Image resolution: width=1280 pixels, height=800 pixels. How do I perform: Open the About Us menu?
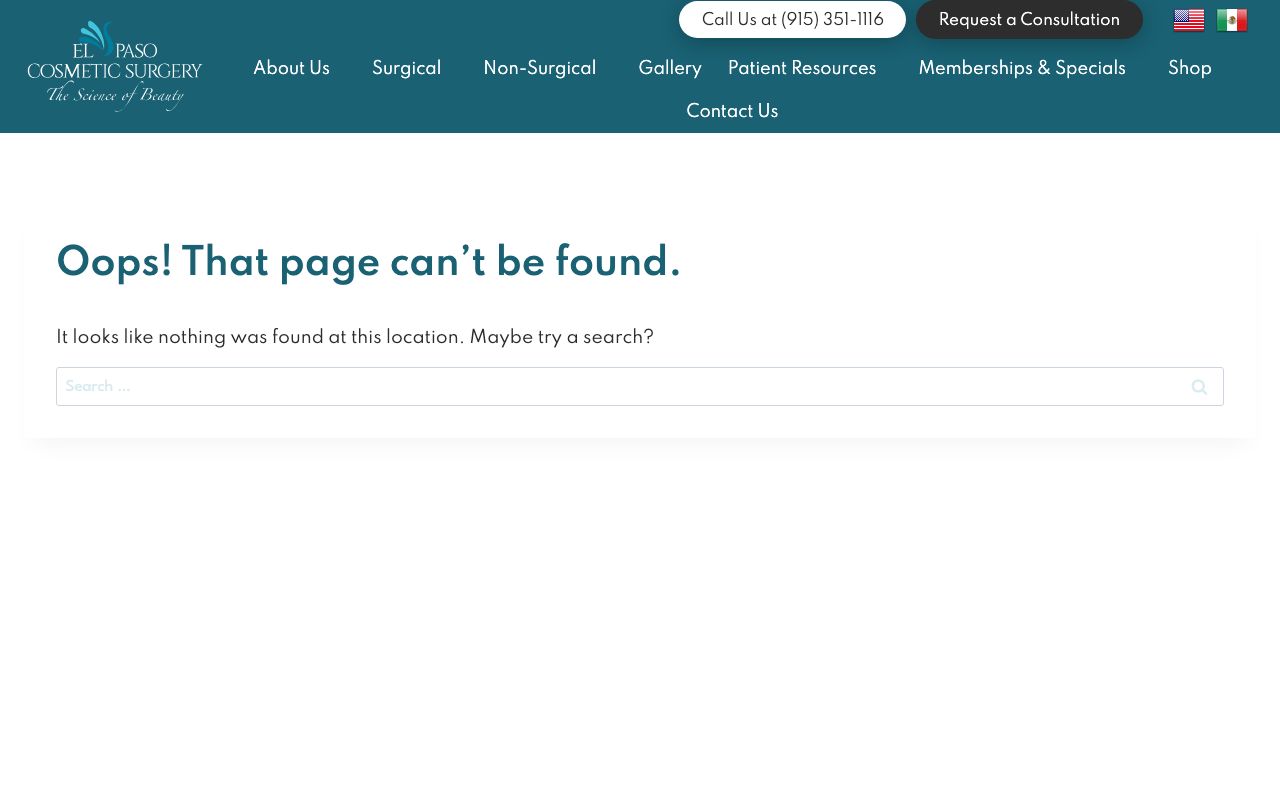point(291,69)
